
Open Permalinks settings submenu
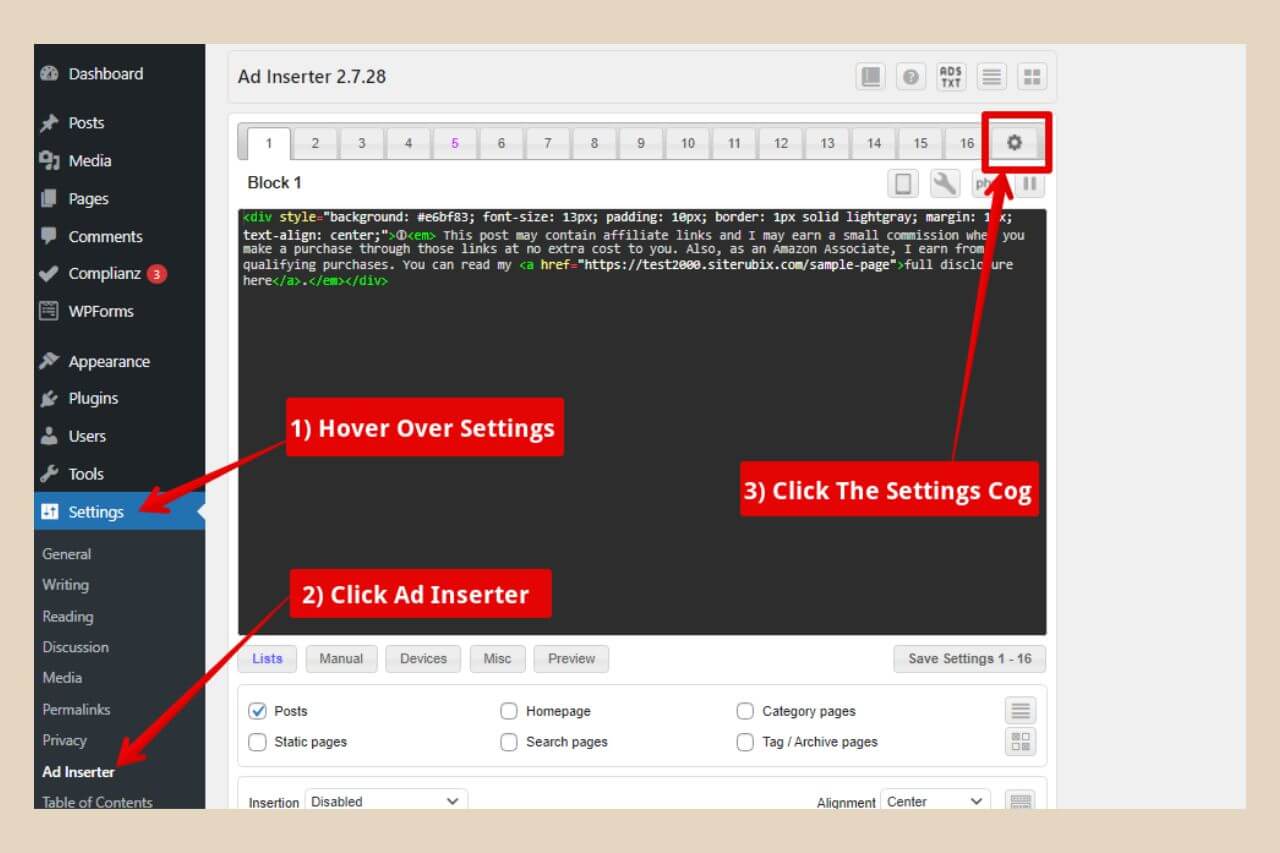[x=76, y=710]
